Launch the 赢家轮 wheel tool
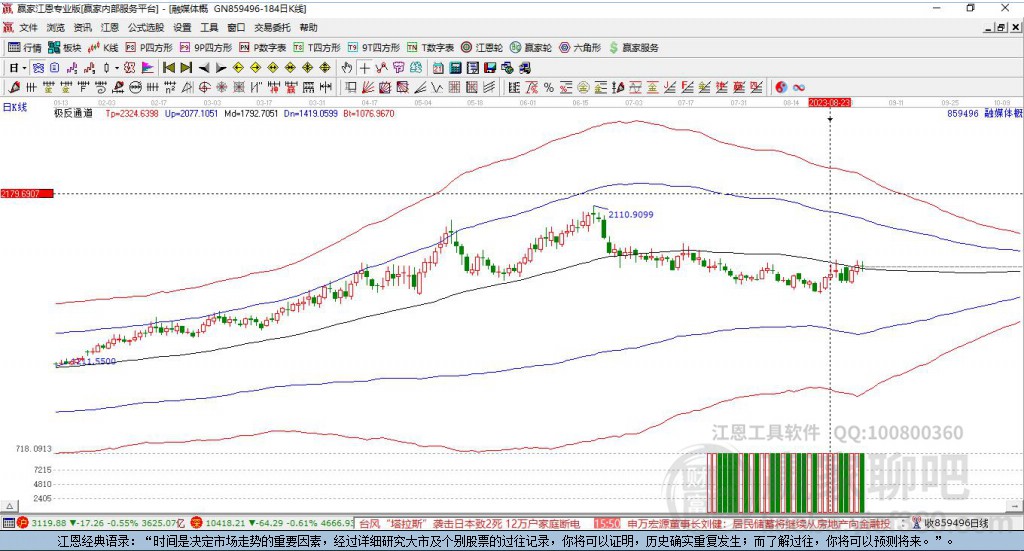Viewport: 1024px width, 551px height. 531,48
